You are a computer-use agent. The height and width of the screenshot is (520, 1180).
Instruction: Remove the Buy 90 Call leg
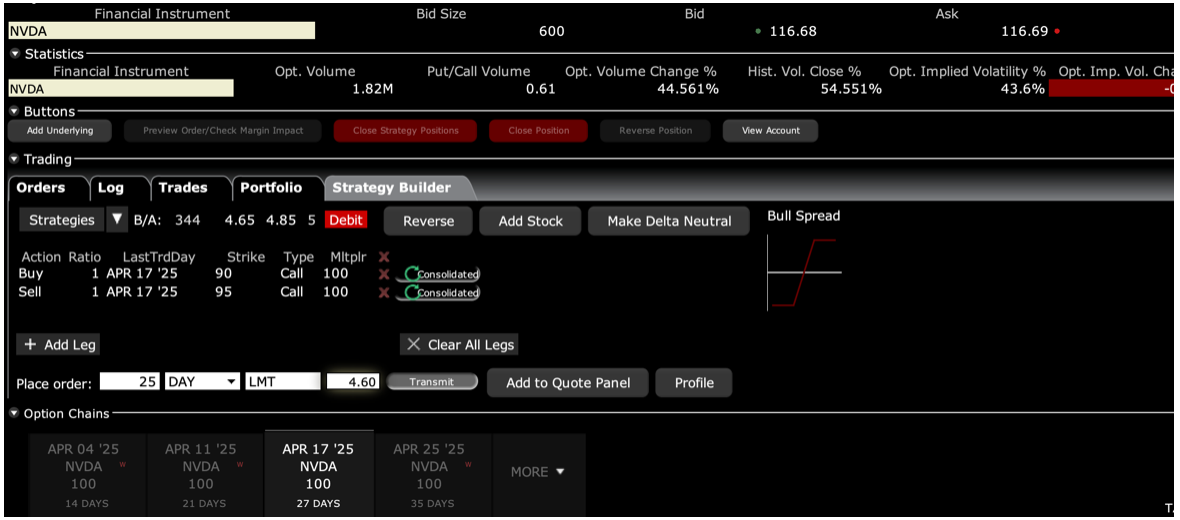[x=384, y=274]
